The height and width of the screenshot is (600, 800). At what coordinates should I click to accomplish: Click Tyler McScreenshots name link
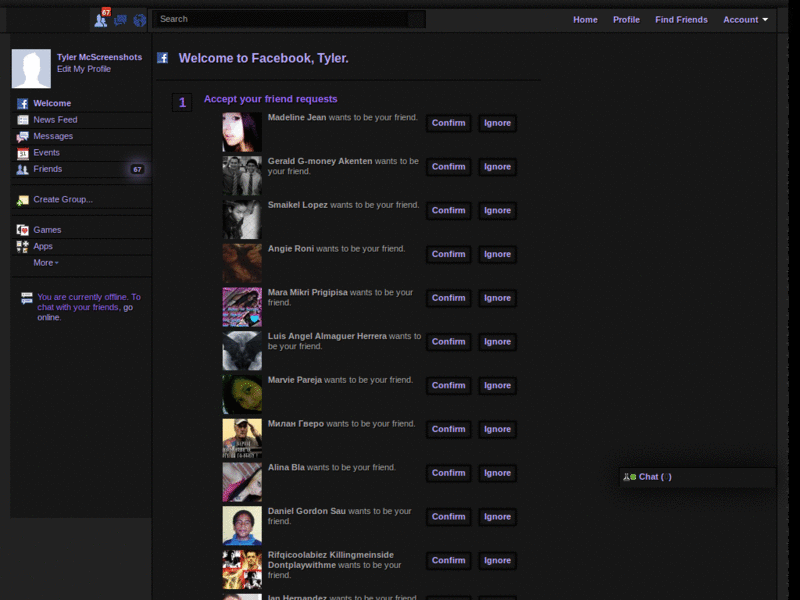click(99, 57)
